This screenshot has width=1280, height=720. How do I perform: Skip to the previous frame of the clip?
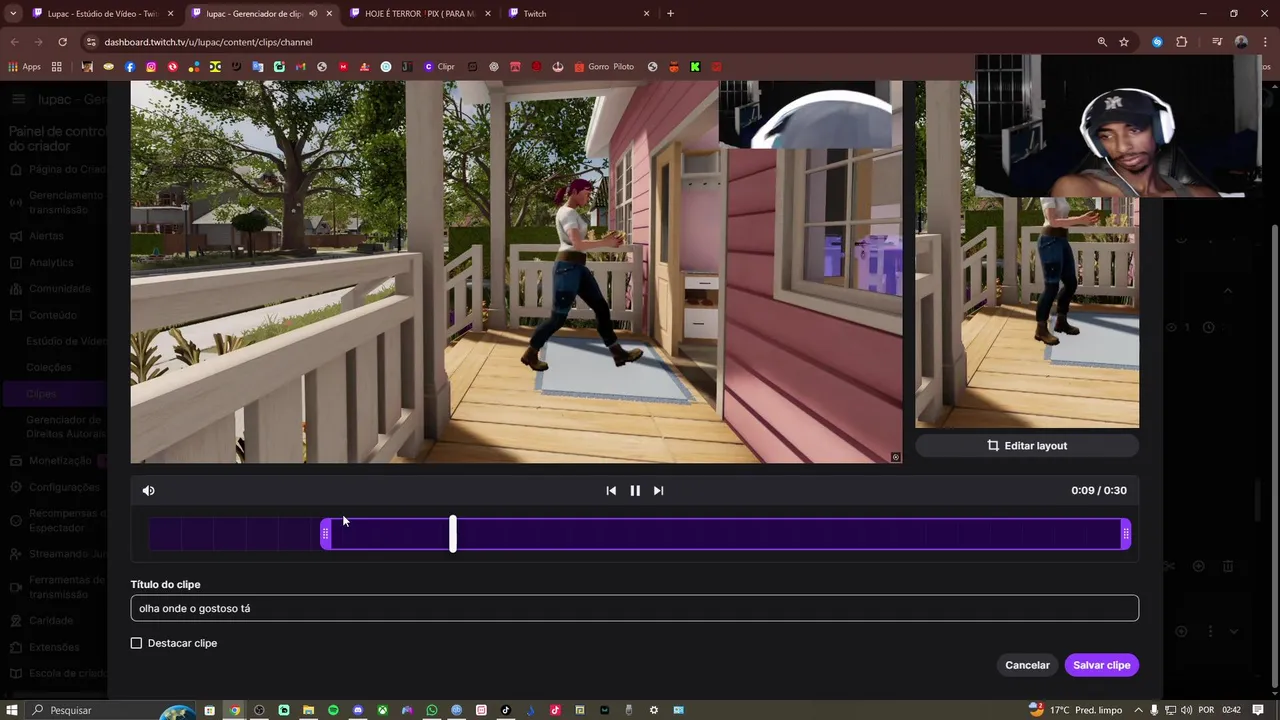click(611, 490)
